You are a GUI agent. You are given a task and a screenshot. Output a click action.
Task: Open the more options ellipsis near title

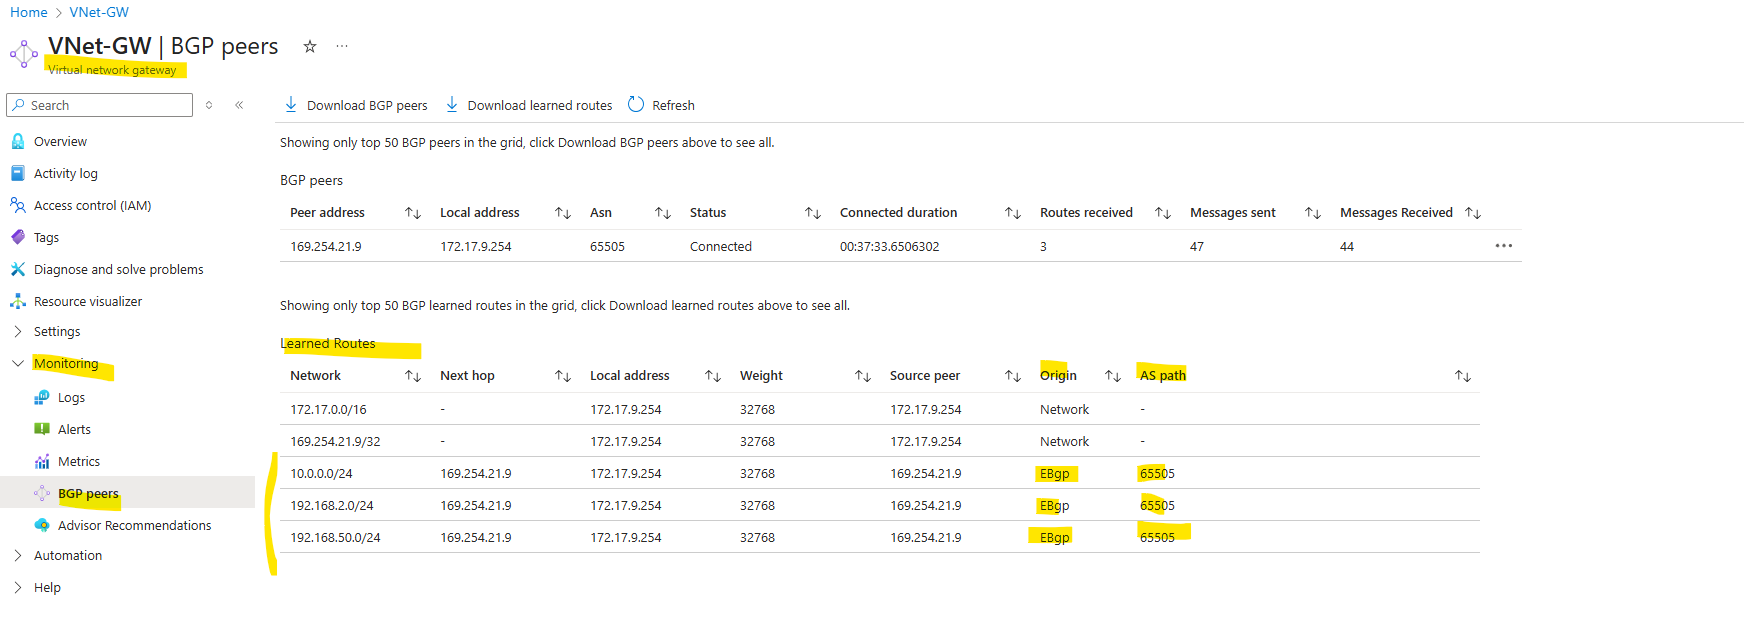(x=342, y=46)
